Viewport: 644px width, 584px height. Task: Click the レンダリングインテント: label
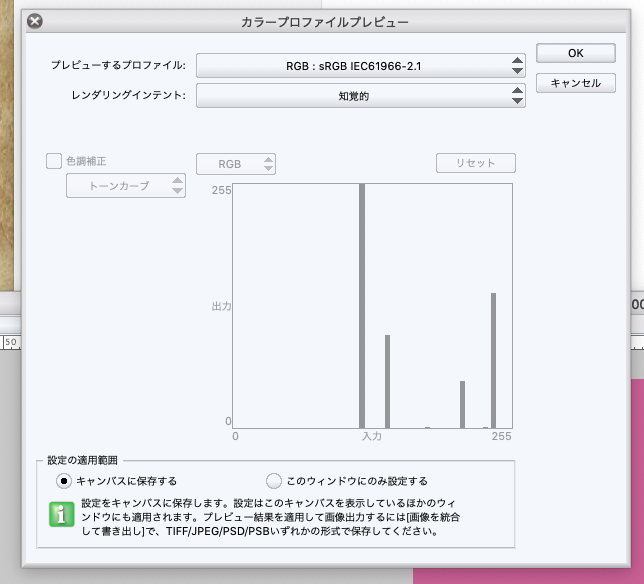tap(129, 95)
